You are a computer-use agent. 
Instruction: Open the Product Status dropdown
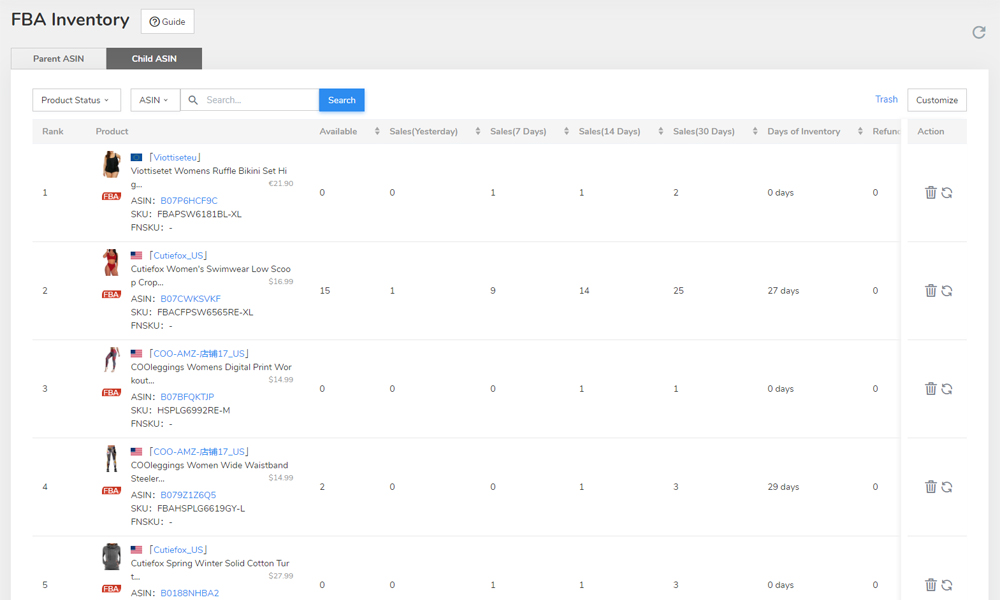(x=76, y=100)
